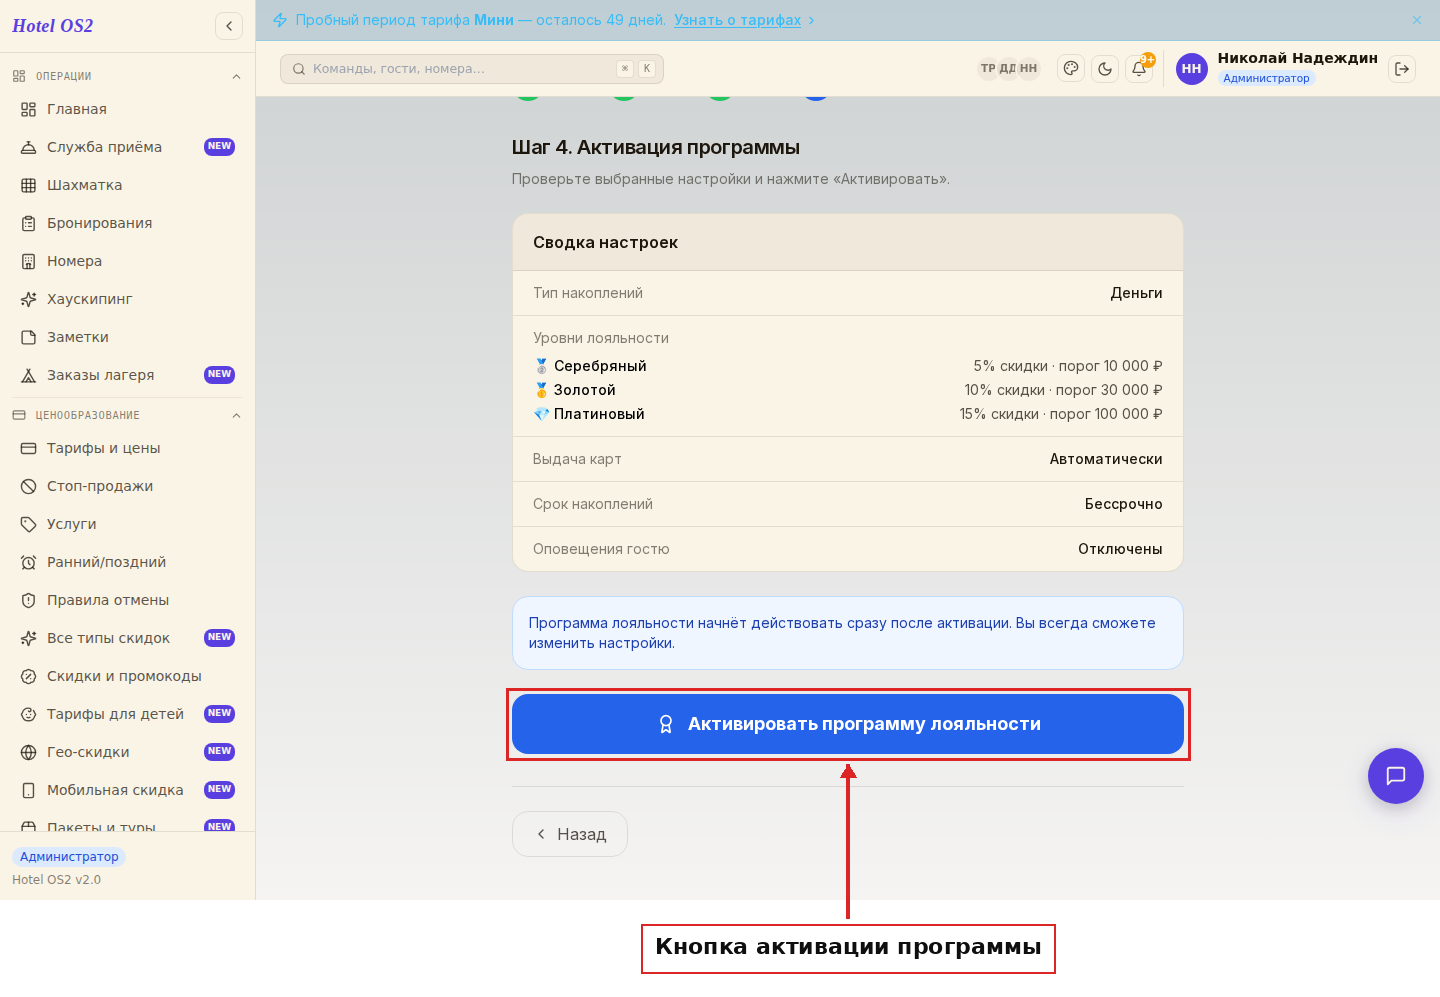Screen dimensions: 1440x997
Task: Click the Правила отмены shield icon
Action: click(29, 600)
